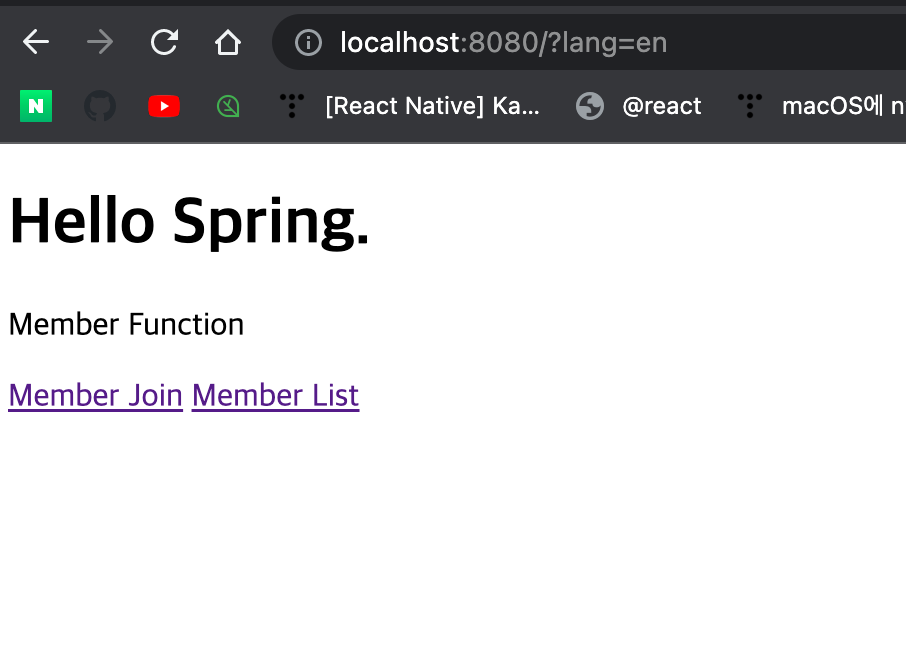Click the Member Function text
This screenshot has height=660, width=906.
click(127, 324)
